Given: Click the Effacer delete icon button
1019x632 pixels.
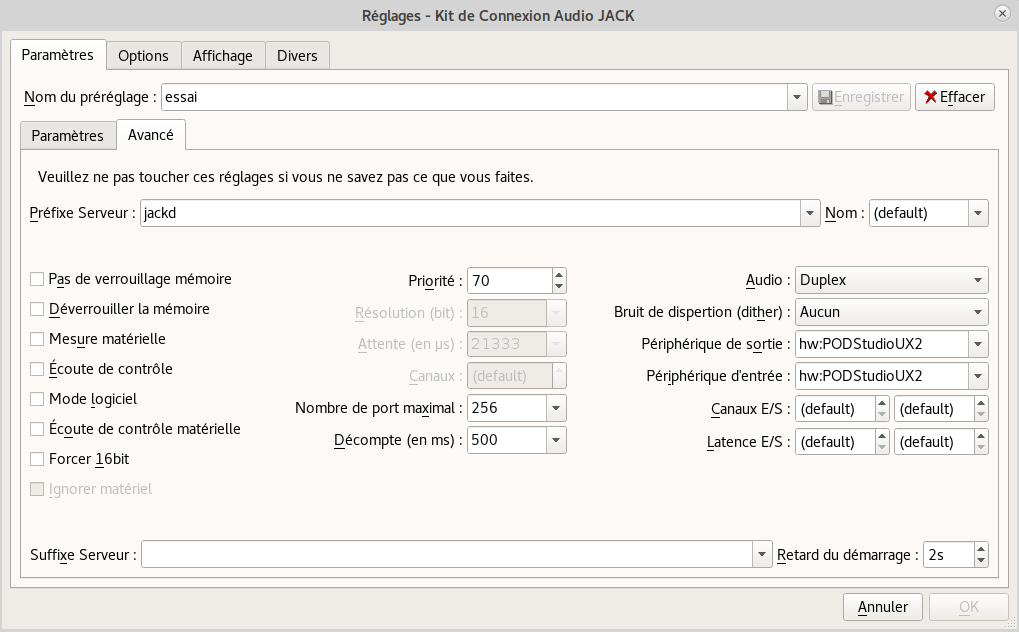Looking at the screenshot, I should click(954, 97).
